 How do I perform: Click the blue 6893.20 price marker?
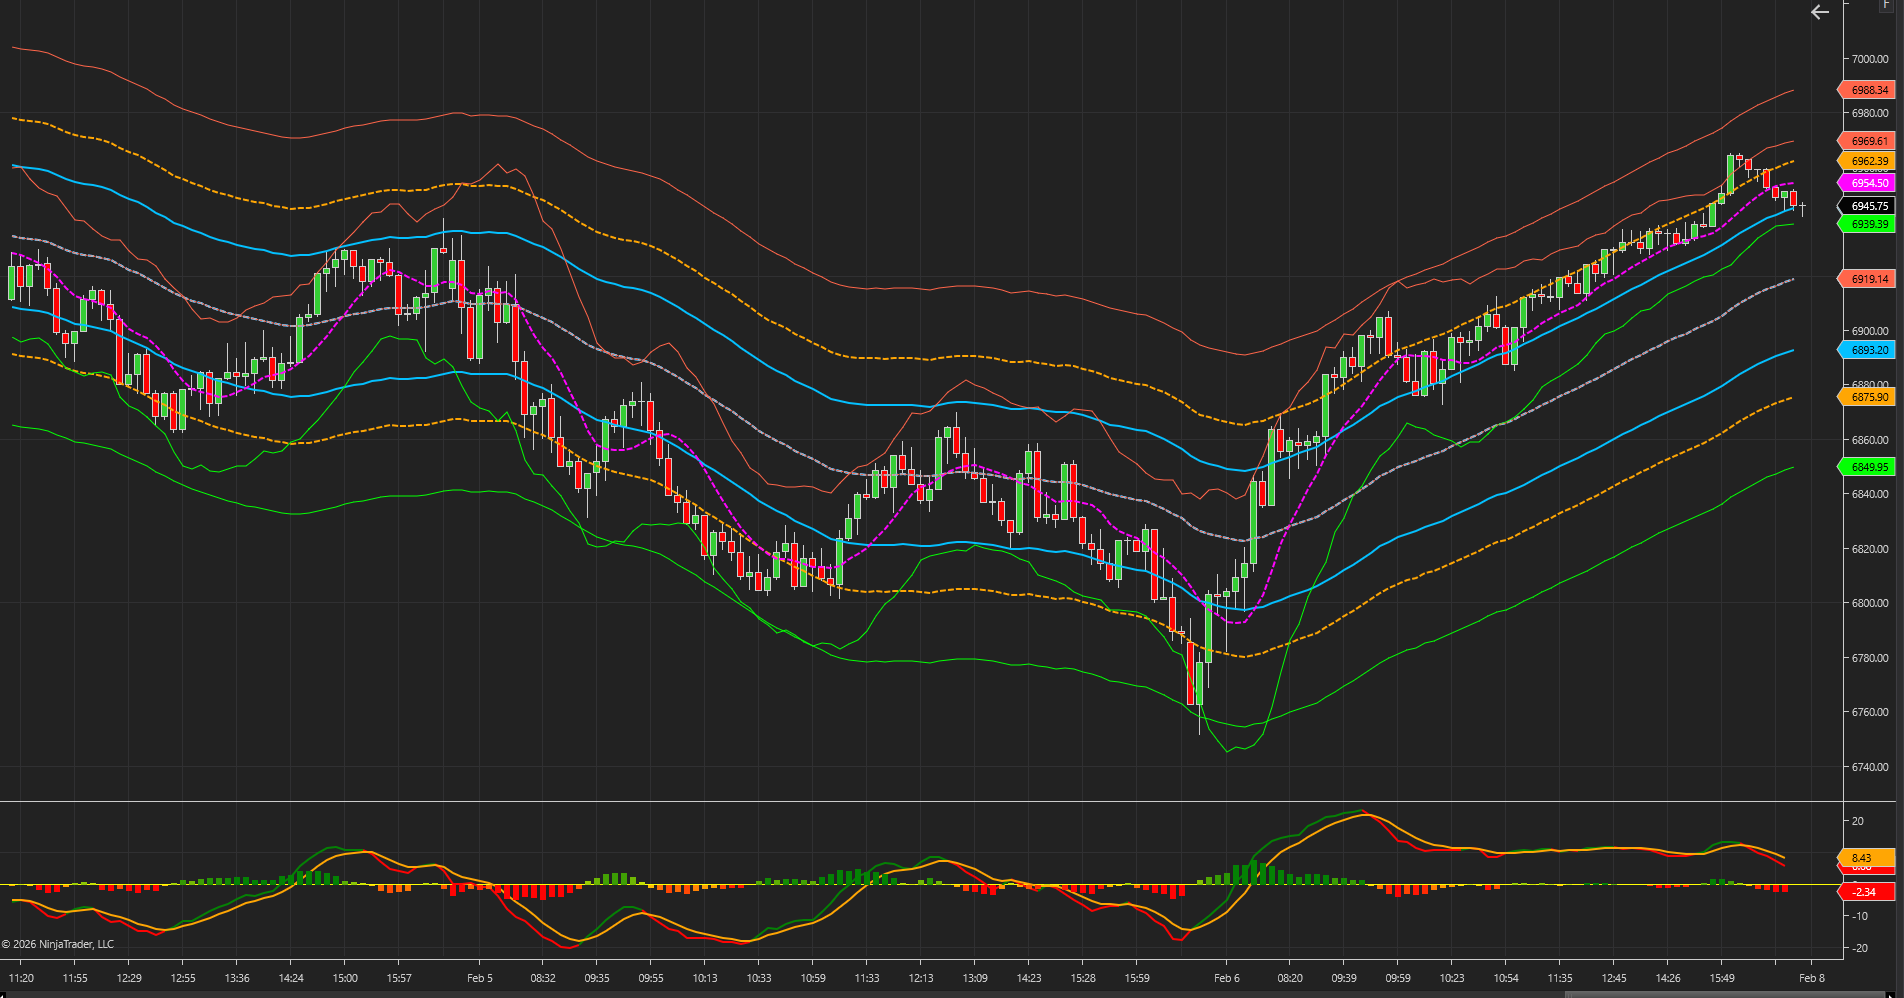click(x=1868, y=350)
